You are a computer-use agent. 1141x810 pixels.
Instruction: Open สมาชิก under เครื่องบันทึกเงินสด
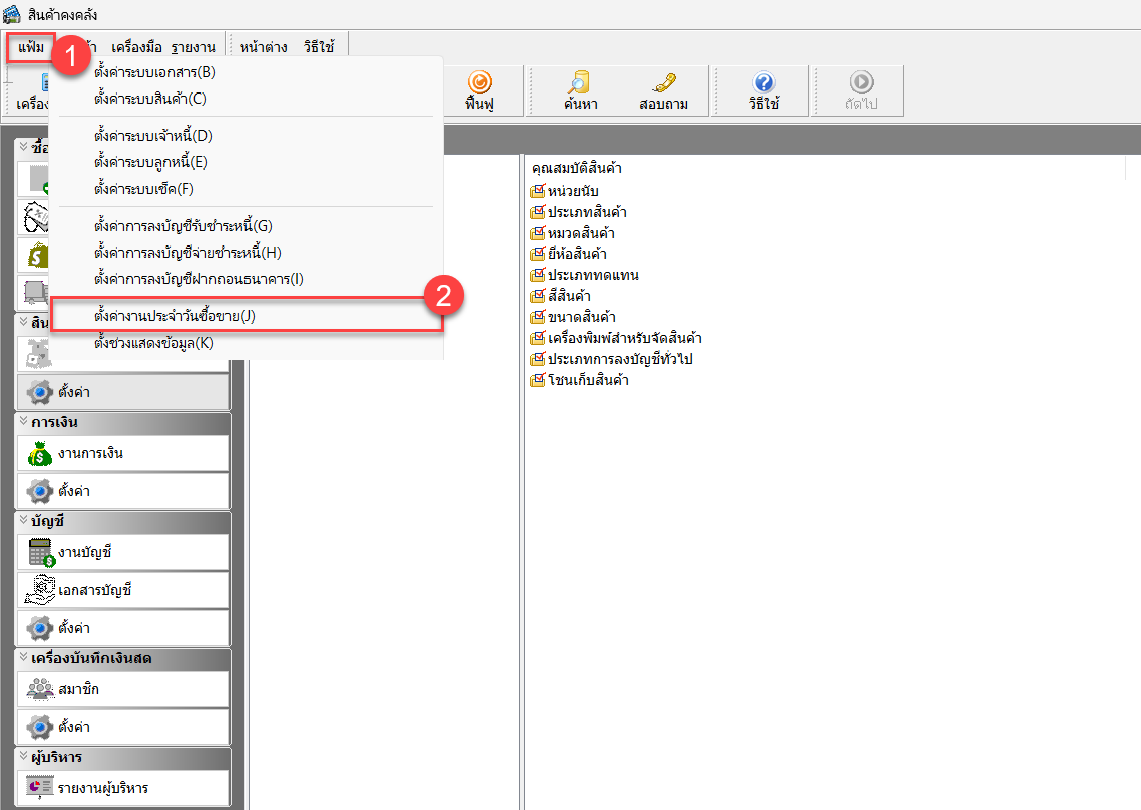[122, 690]
